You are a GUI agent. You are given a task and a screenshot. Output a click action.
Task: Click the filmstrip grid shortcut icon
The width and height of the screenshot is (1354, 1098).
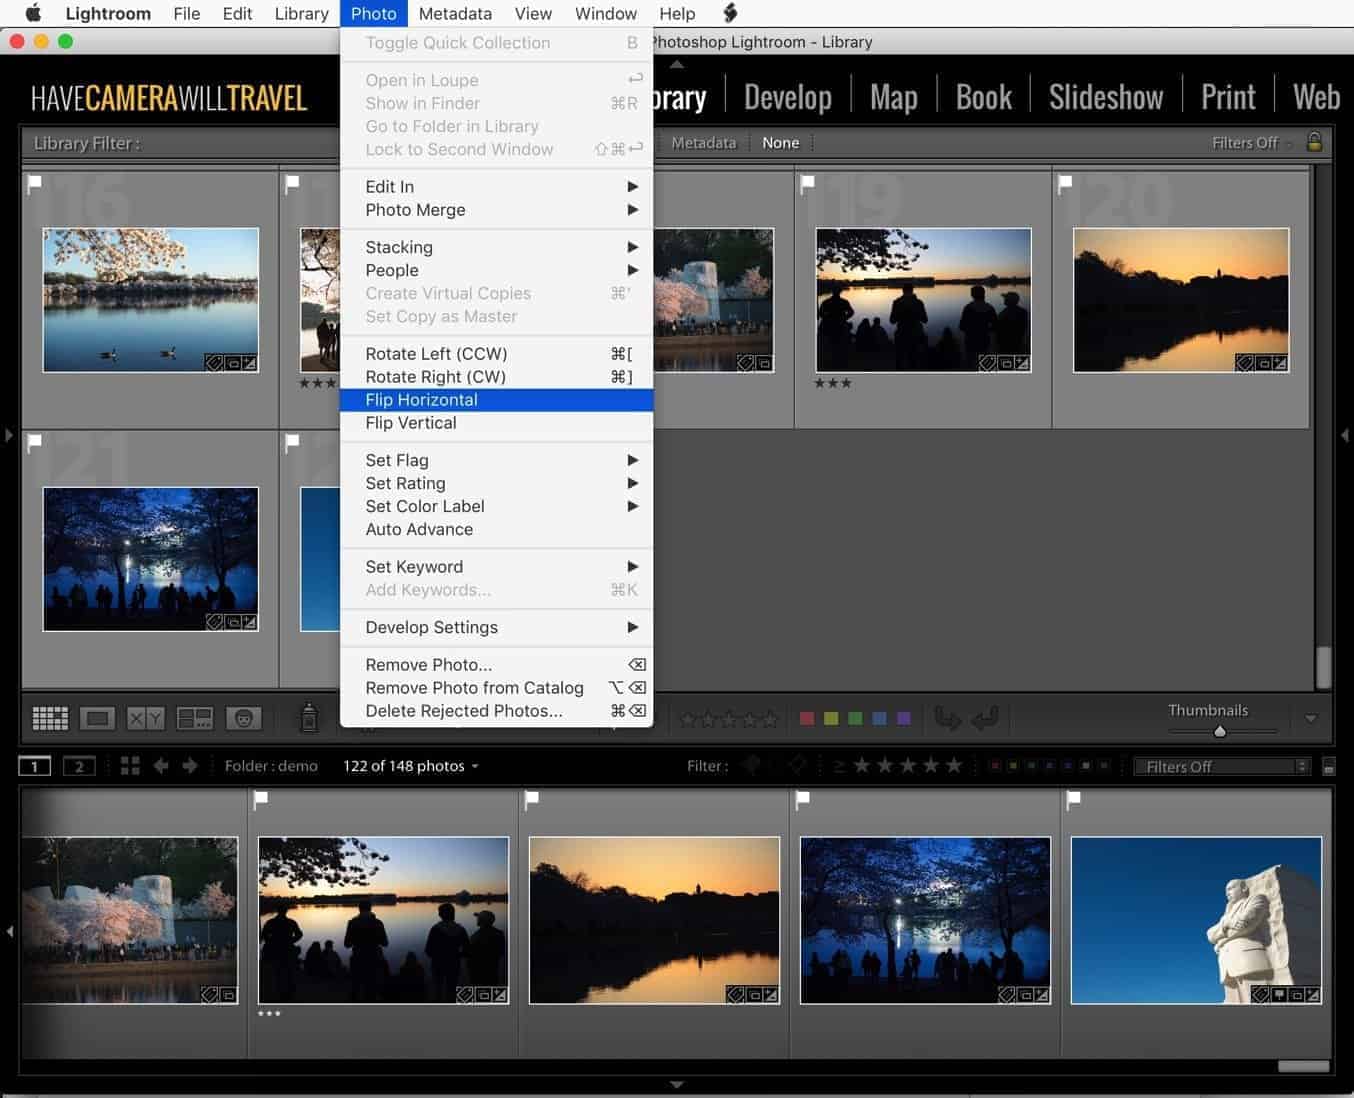(130, 766)
